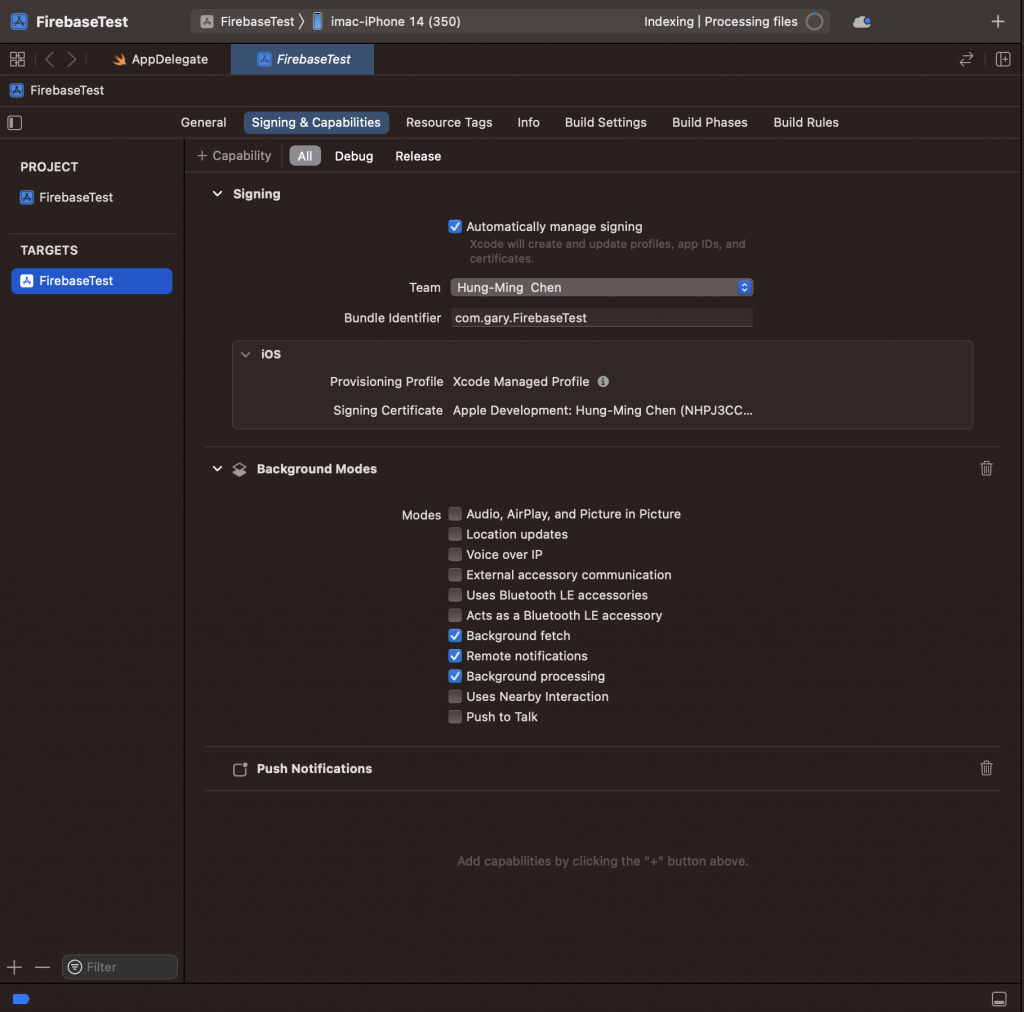Delete the Background Modes capability
Viewport: 1024px width, 1012px height.
point(986,468)
